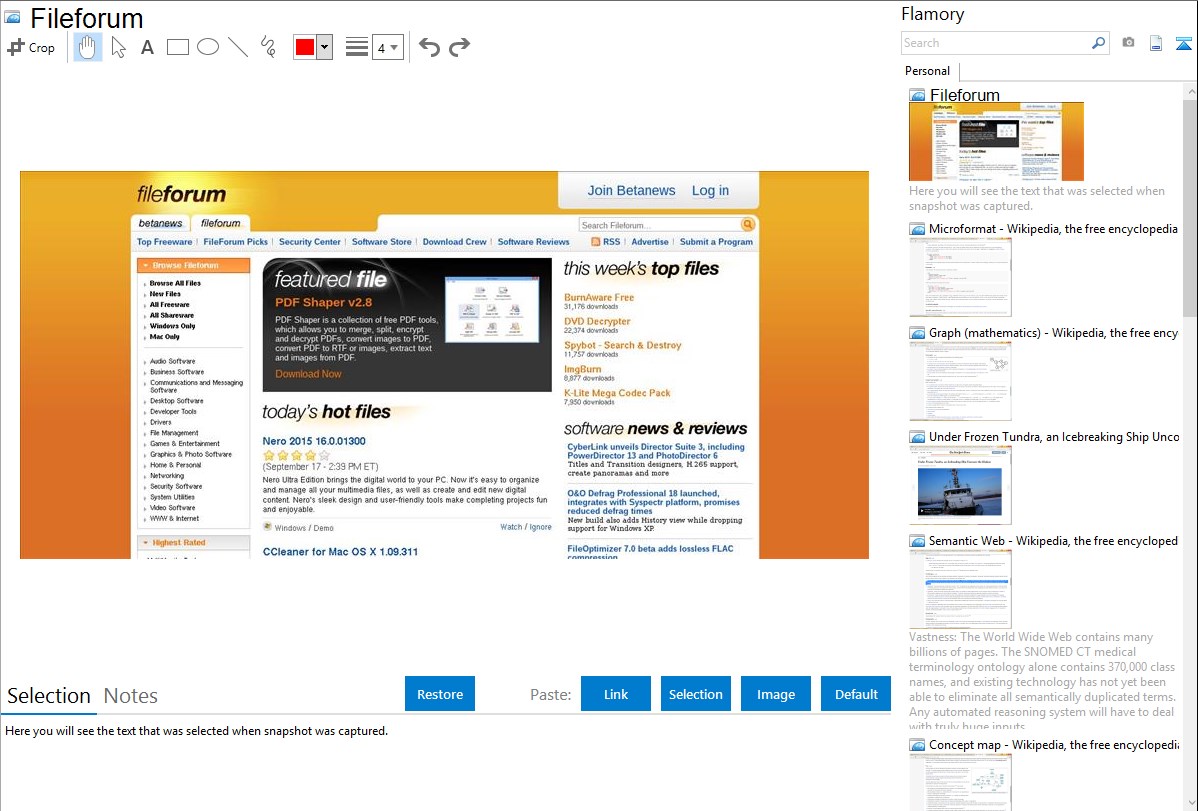The height and width of the screenshot is (811, 1198).
Task: Click the RSS feed icon in snapshot
Action: pos(595,242)
